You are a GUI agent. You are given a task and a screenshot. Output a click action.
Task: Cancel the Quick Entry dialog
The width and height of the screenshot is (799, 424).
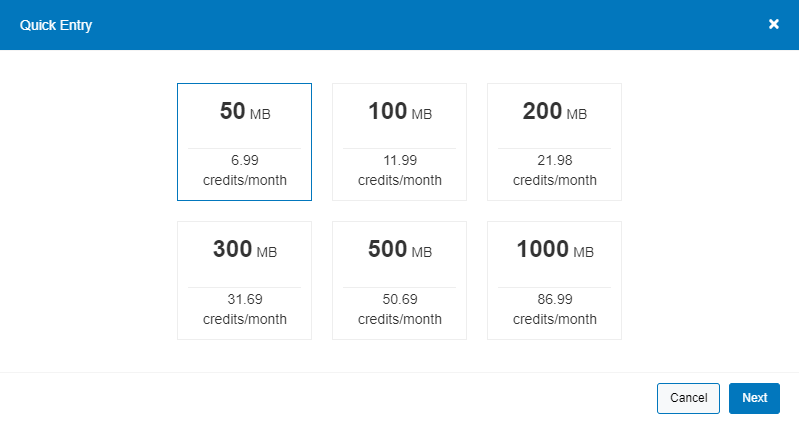pos(688,398)
